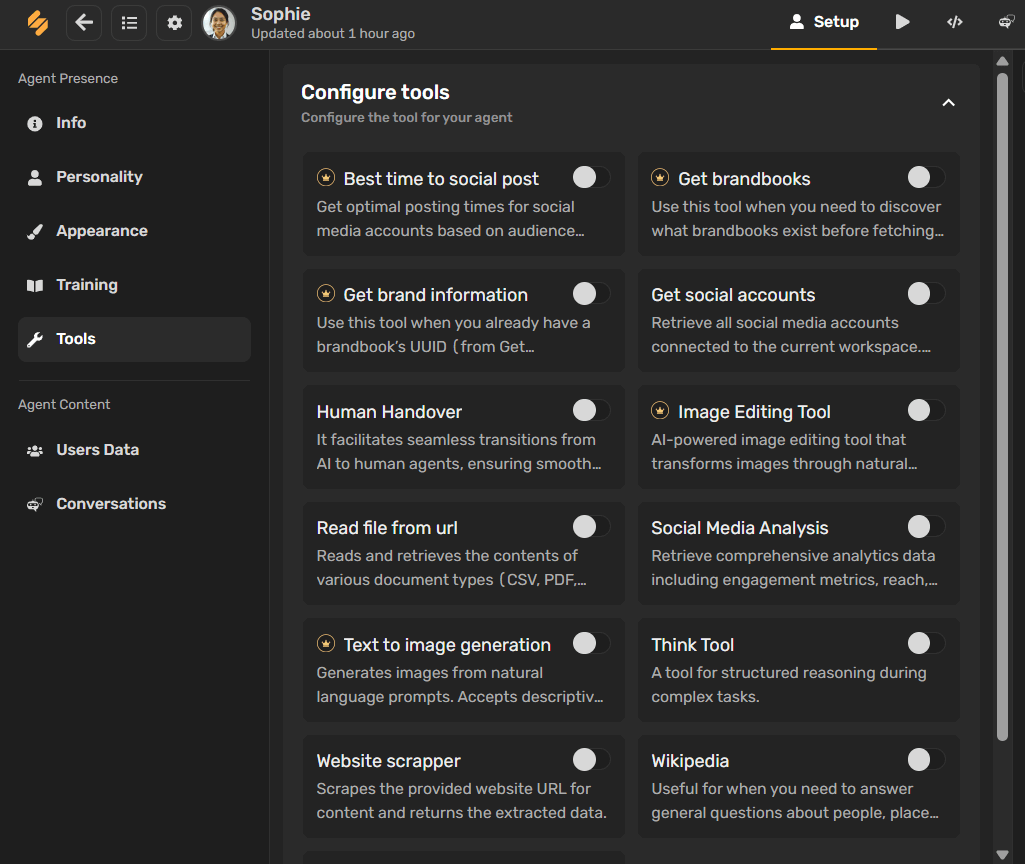Click the Wikipedia card title
1025x864 pixels.
(x=690, y=761)
